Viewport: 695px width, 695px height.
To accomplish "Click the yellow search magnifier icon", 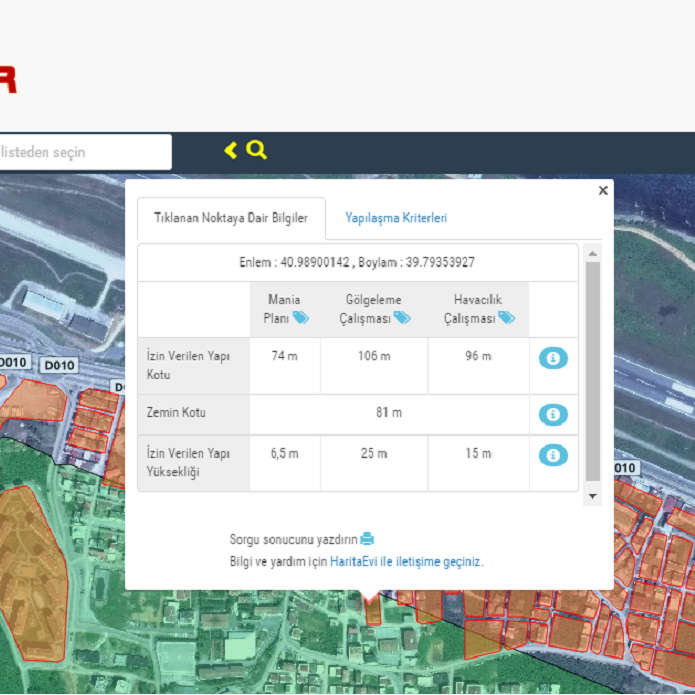I will click(x=257, y=150).
